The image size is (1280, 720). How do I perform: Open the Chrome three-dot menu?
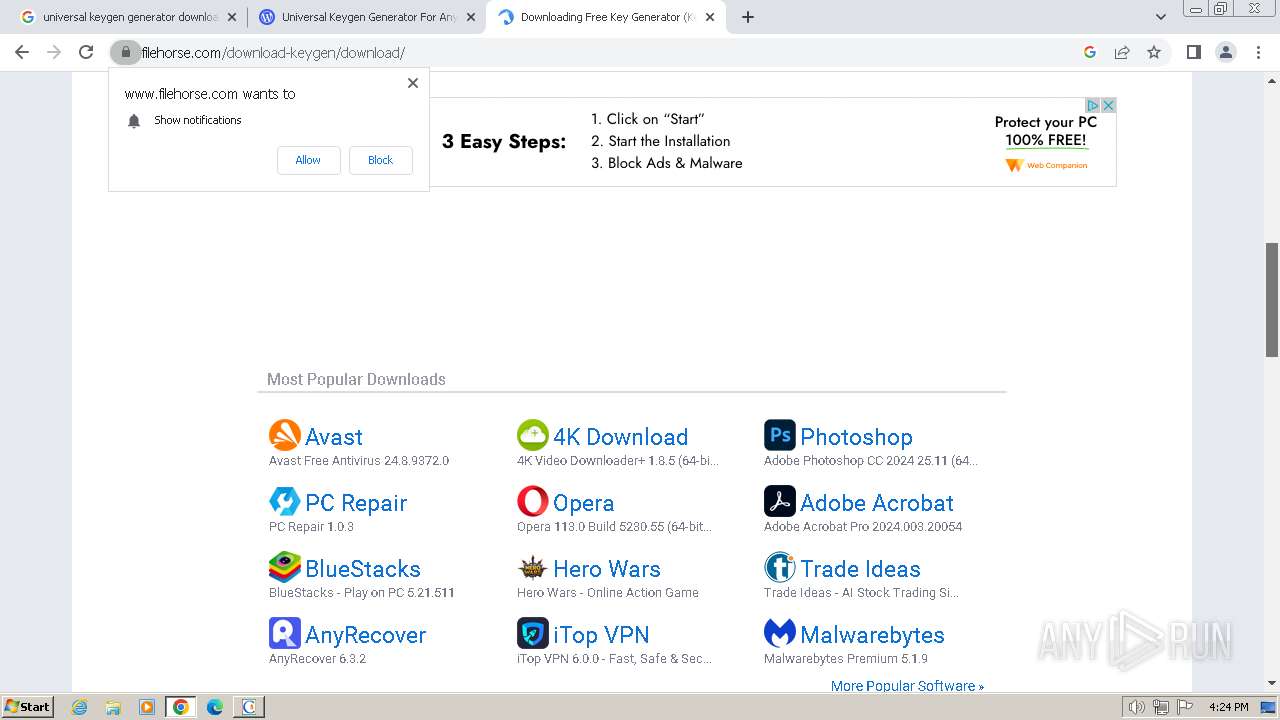[1258, 52]
